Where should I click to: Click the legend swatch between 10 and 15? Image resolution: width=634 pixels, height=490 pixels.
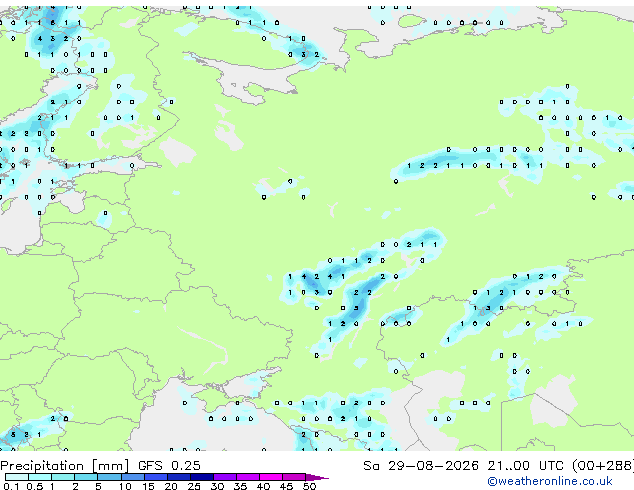(x=133, y=477)
